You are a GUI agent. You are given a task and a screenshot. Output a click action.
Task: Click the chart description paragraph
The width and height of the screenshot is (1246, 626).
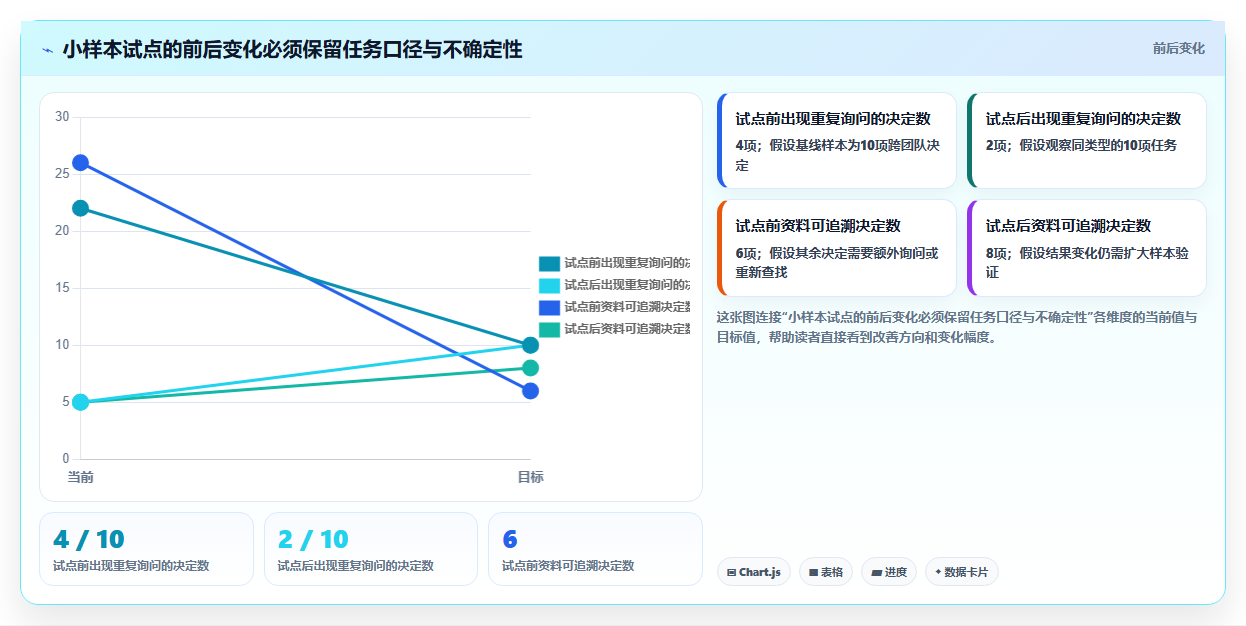point(958,327)
